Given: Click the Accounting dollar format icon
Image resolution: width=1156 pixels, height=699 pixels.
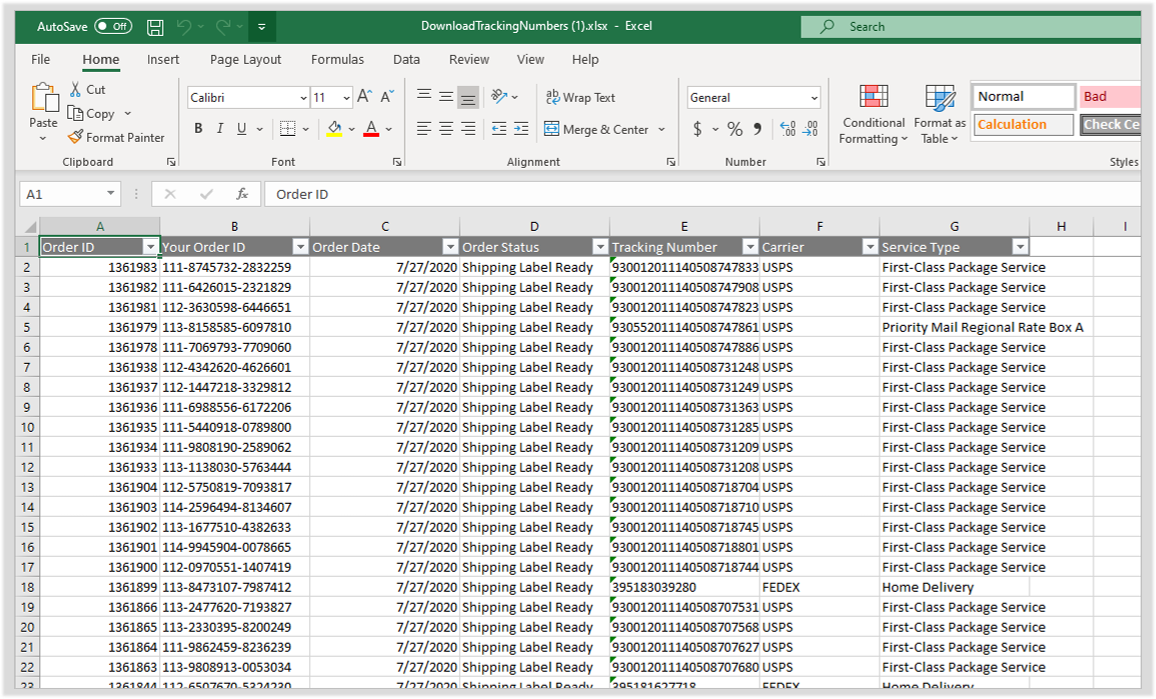Looking at the screenshot, I should click(x=697, y=129).
